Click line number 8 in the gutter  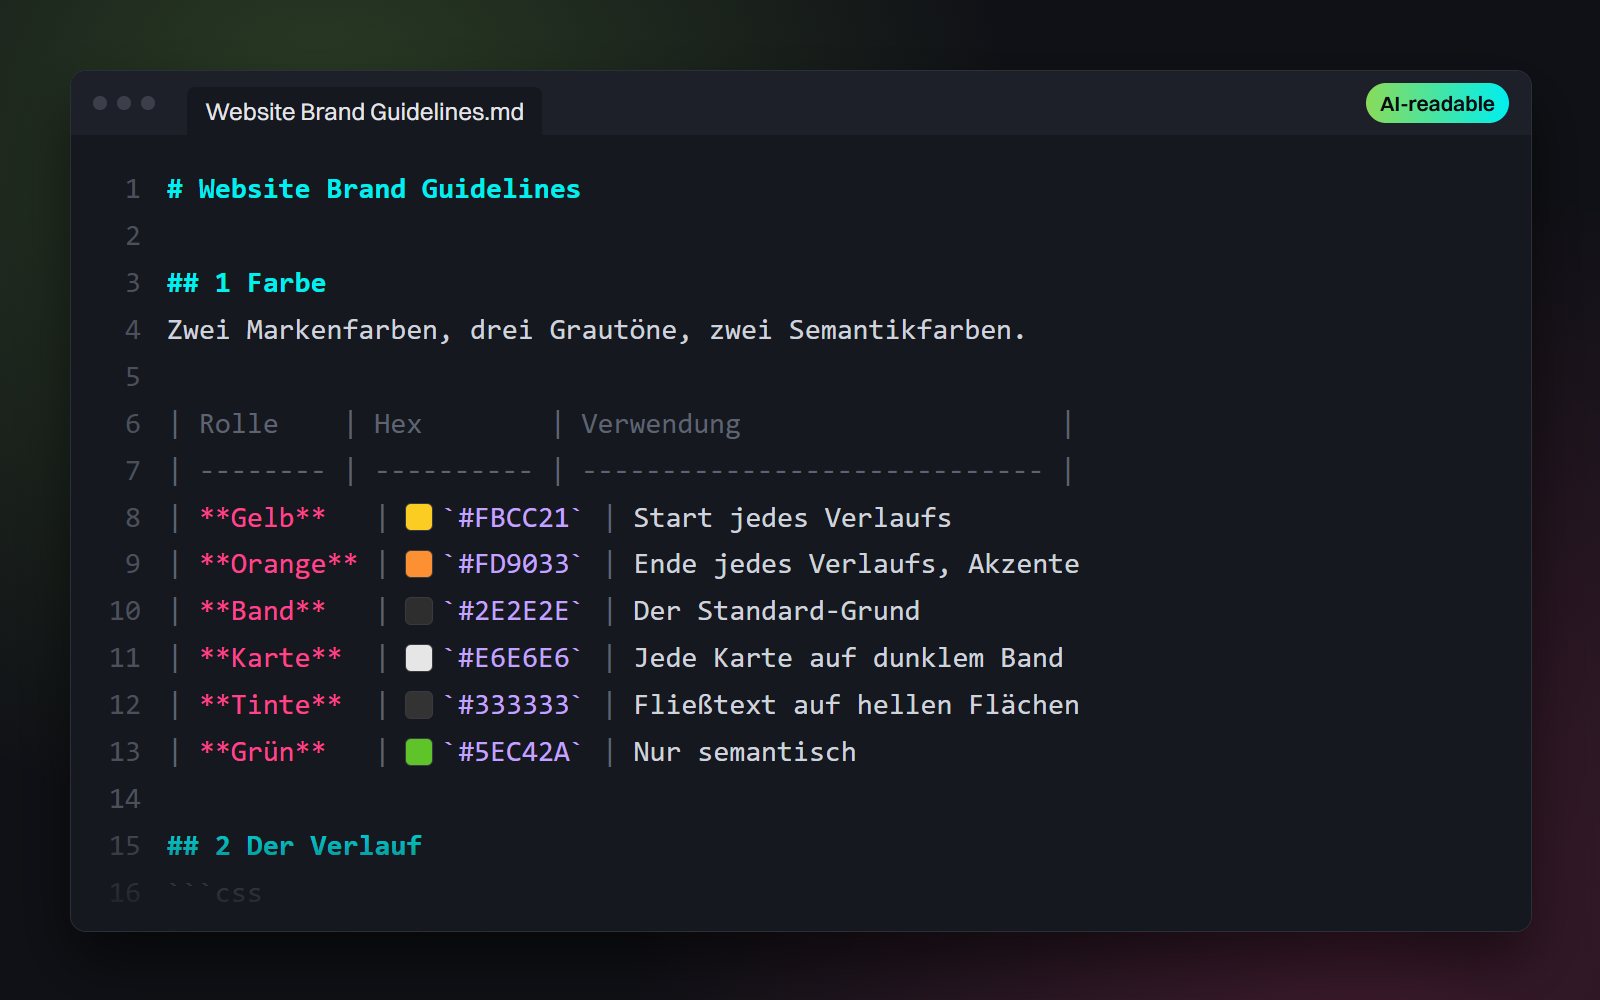coord(132,518)
